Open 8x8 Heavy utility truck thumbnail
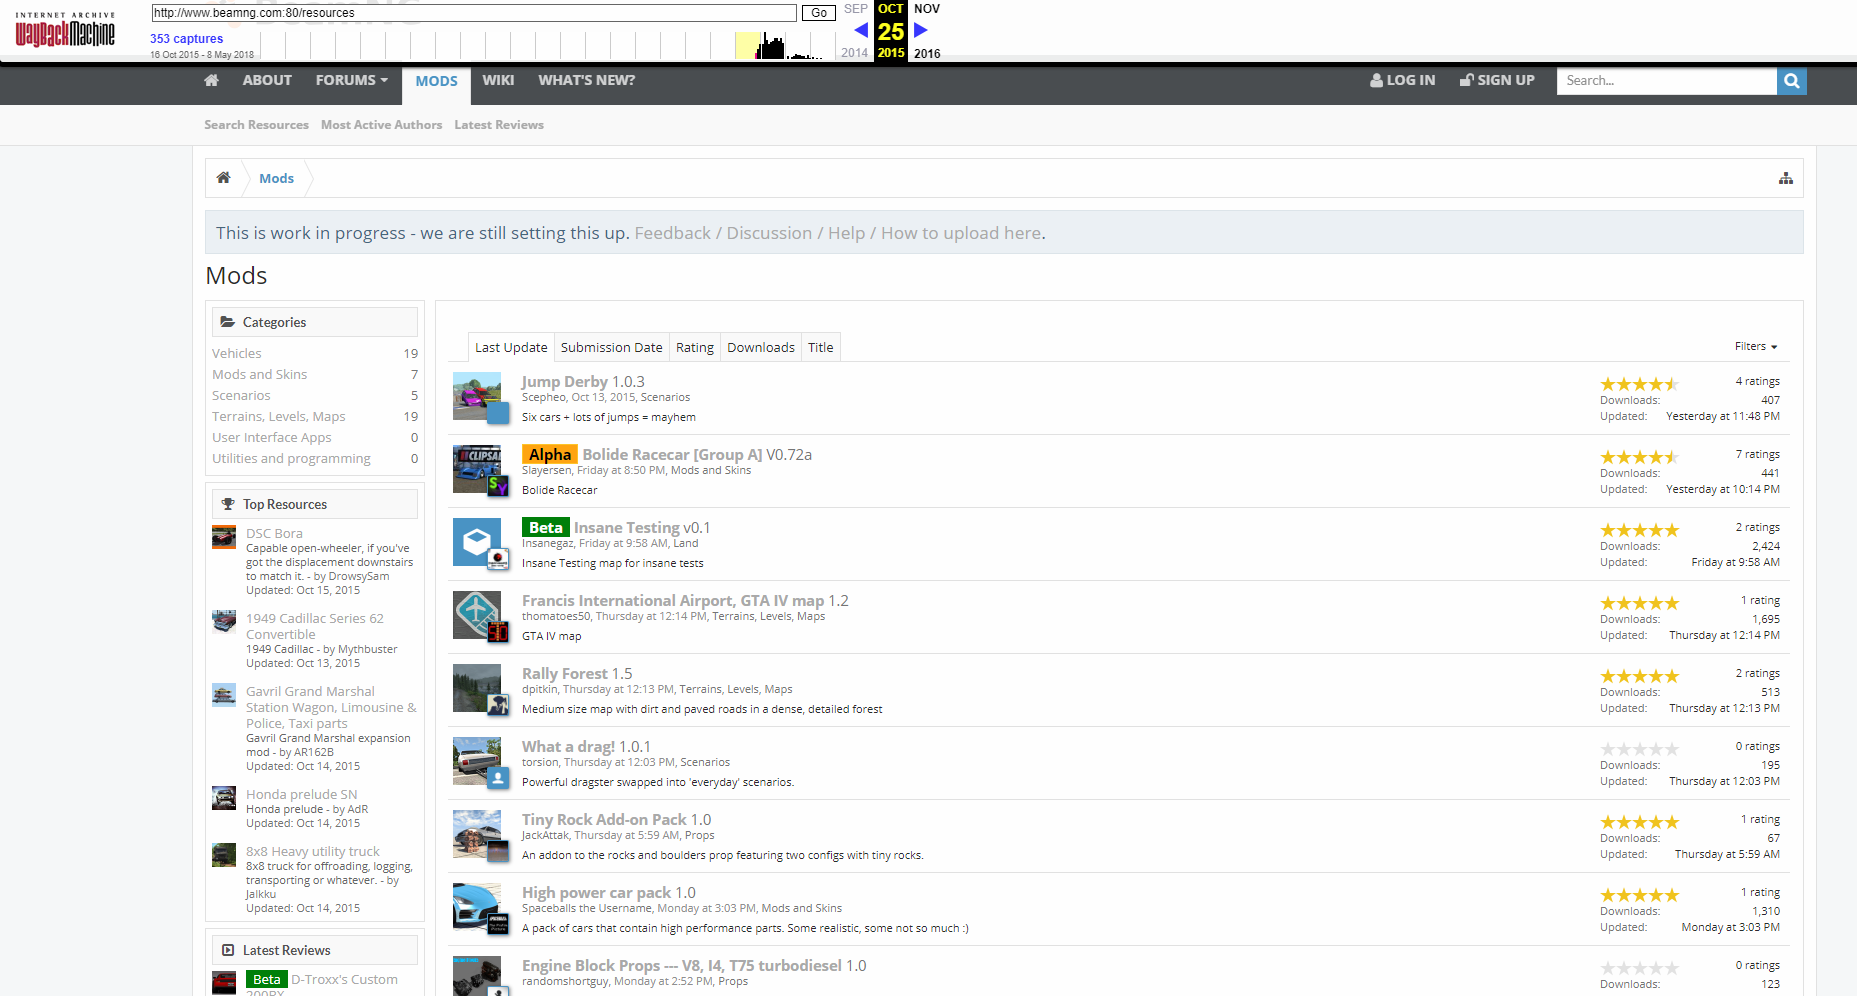 click(x=224, y=855)
